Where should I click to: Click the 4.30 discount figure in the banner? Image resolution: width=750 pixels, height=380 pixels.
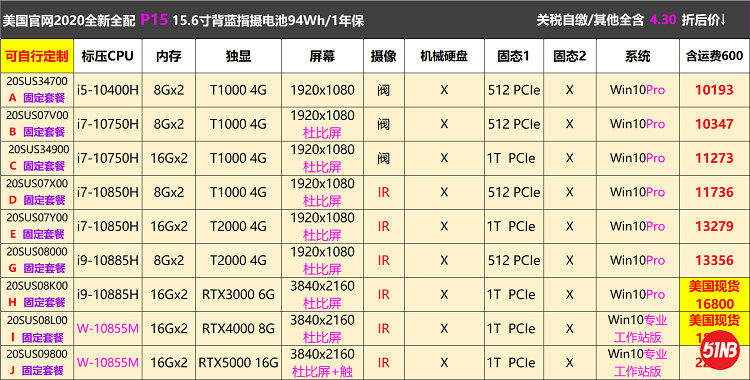(x=662, y=20)
